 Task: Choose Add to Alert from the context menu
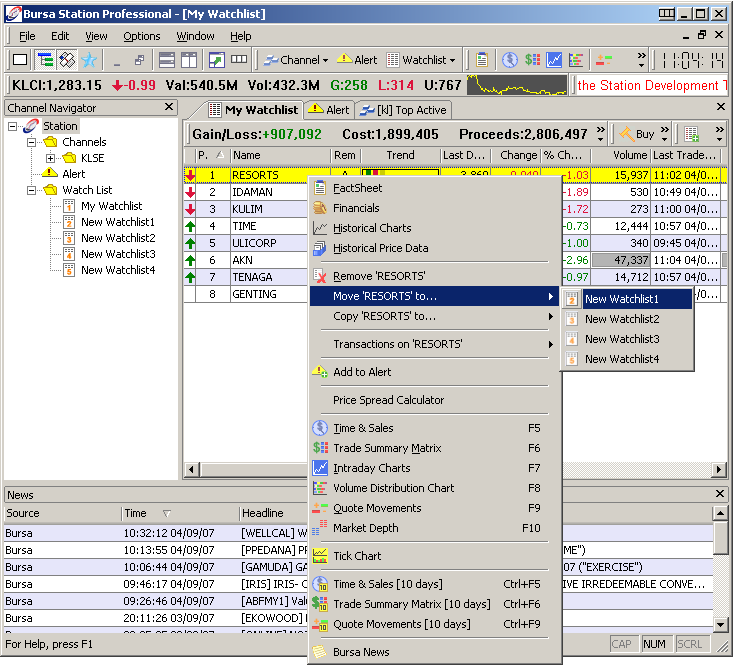tap(435, 372)
